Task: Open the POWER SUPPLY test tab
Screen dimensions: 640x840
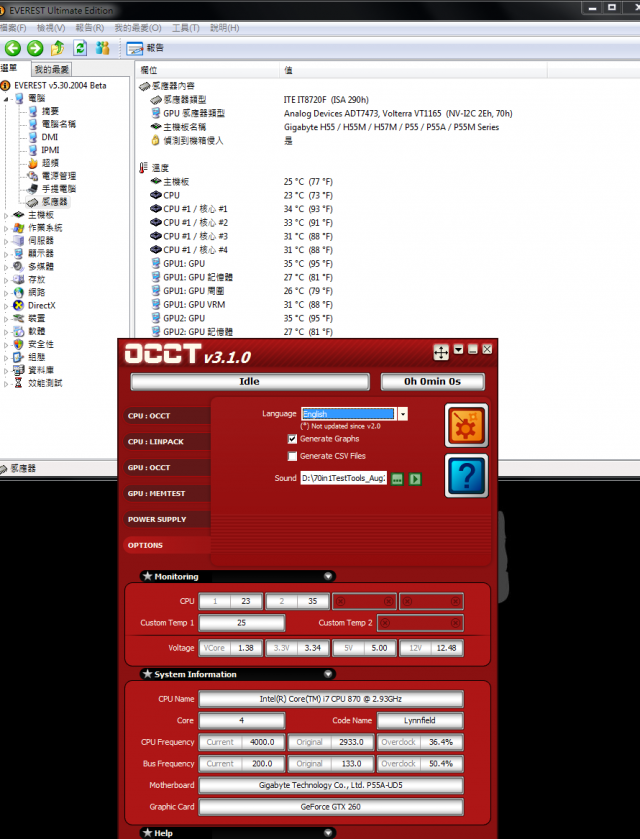Action: tap(168, 519)
